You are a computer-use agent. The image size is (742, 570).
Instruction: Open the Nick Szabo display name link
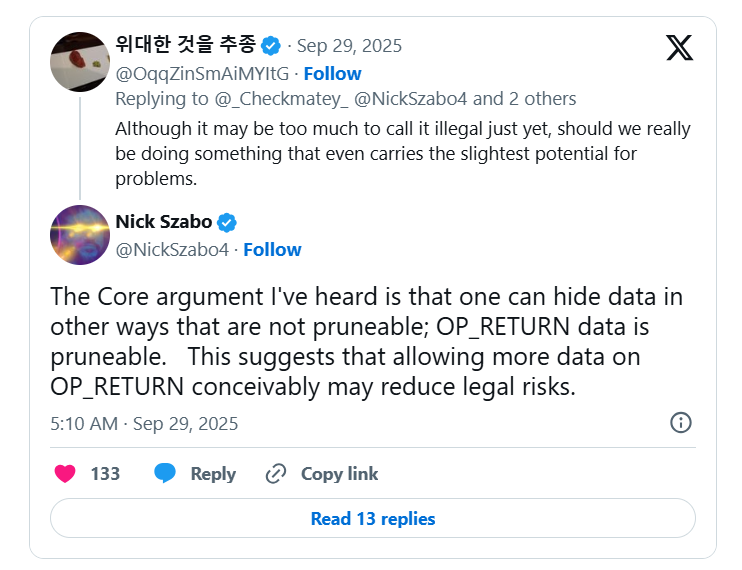(163, 222)
